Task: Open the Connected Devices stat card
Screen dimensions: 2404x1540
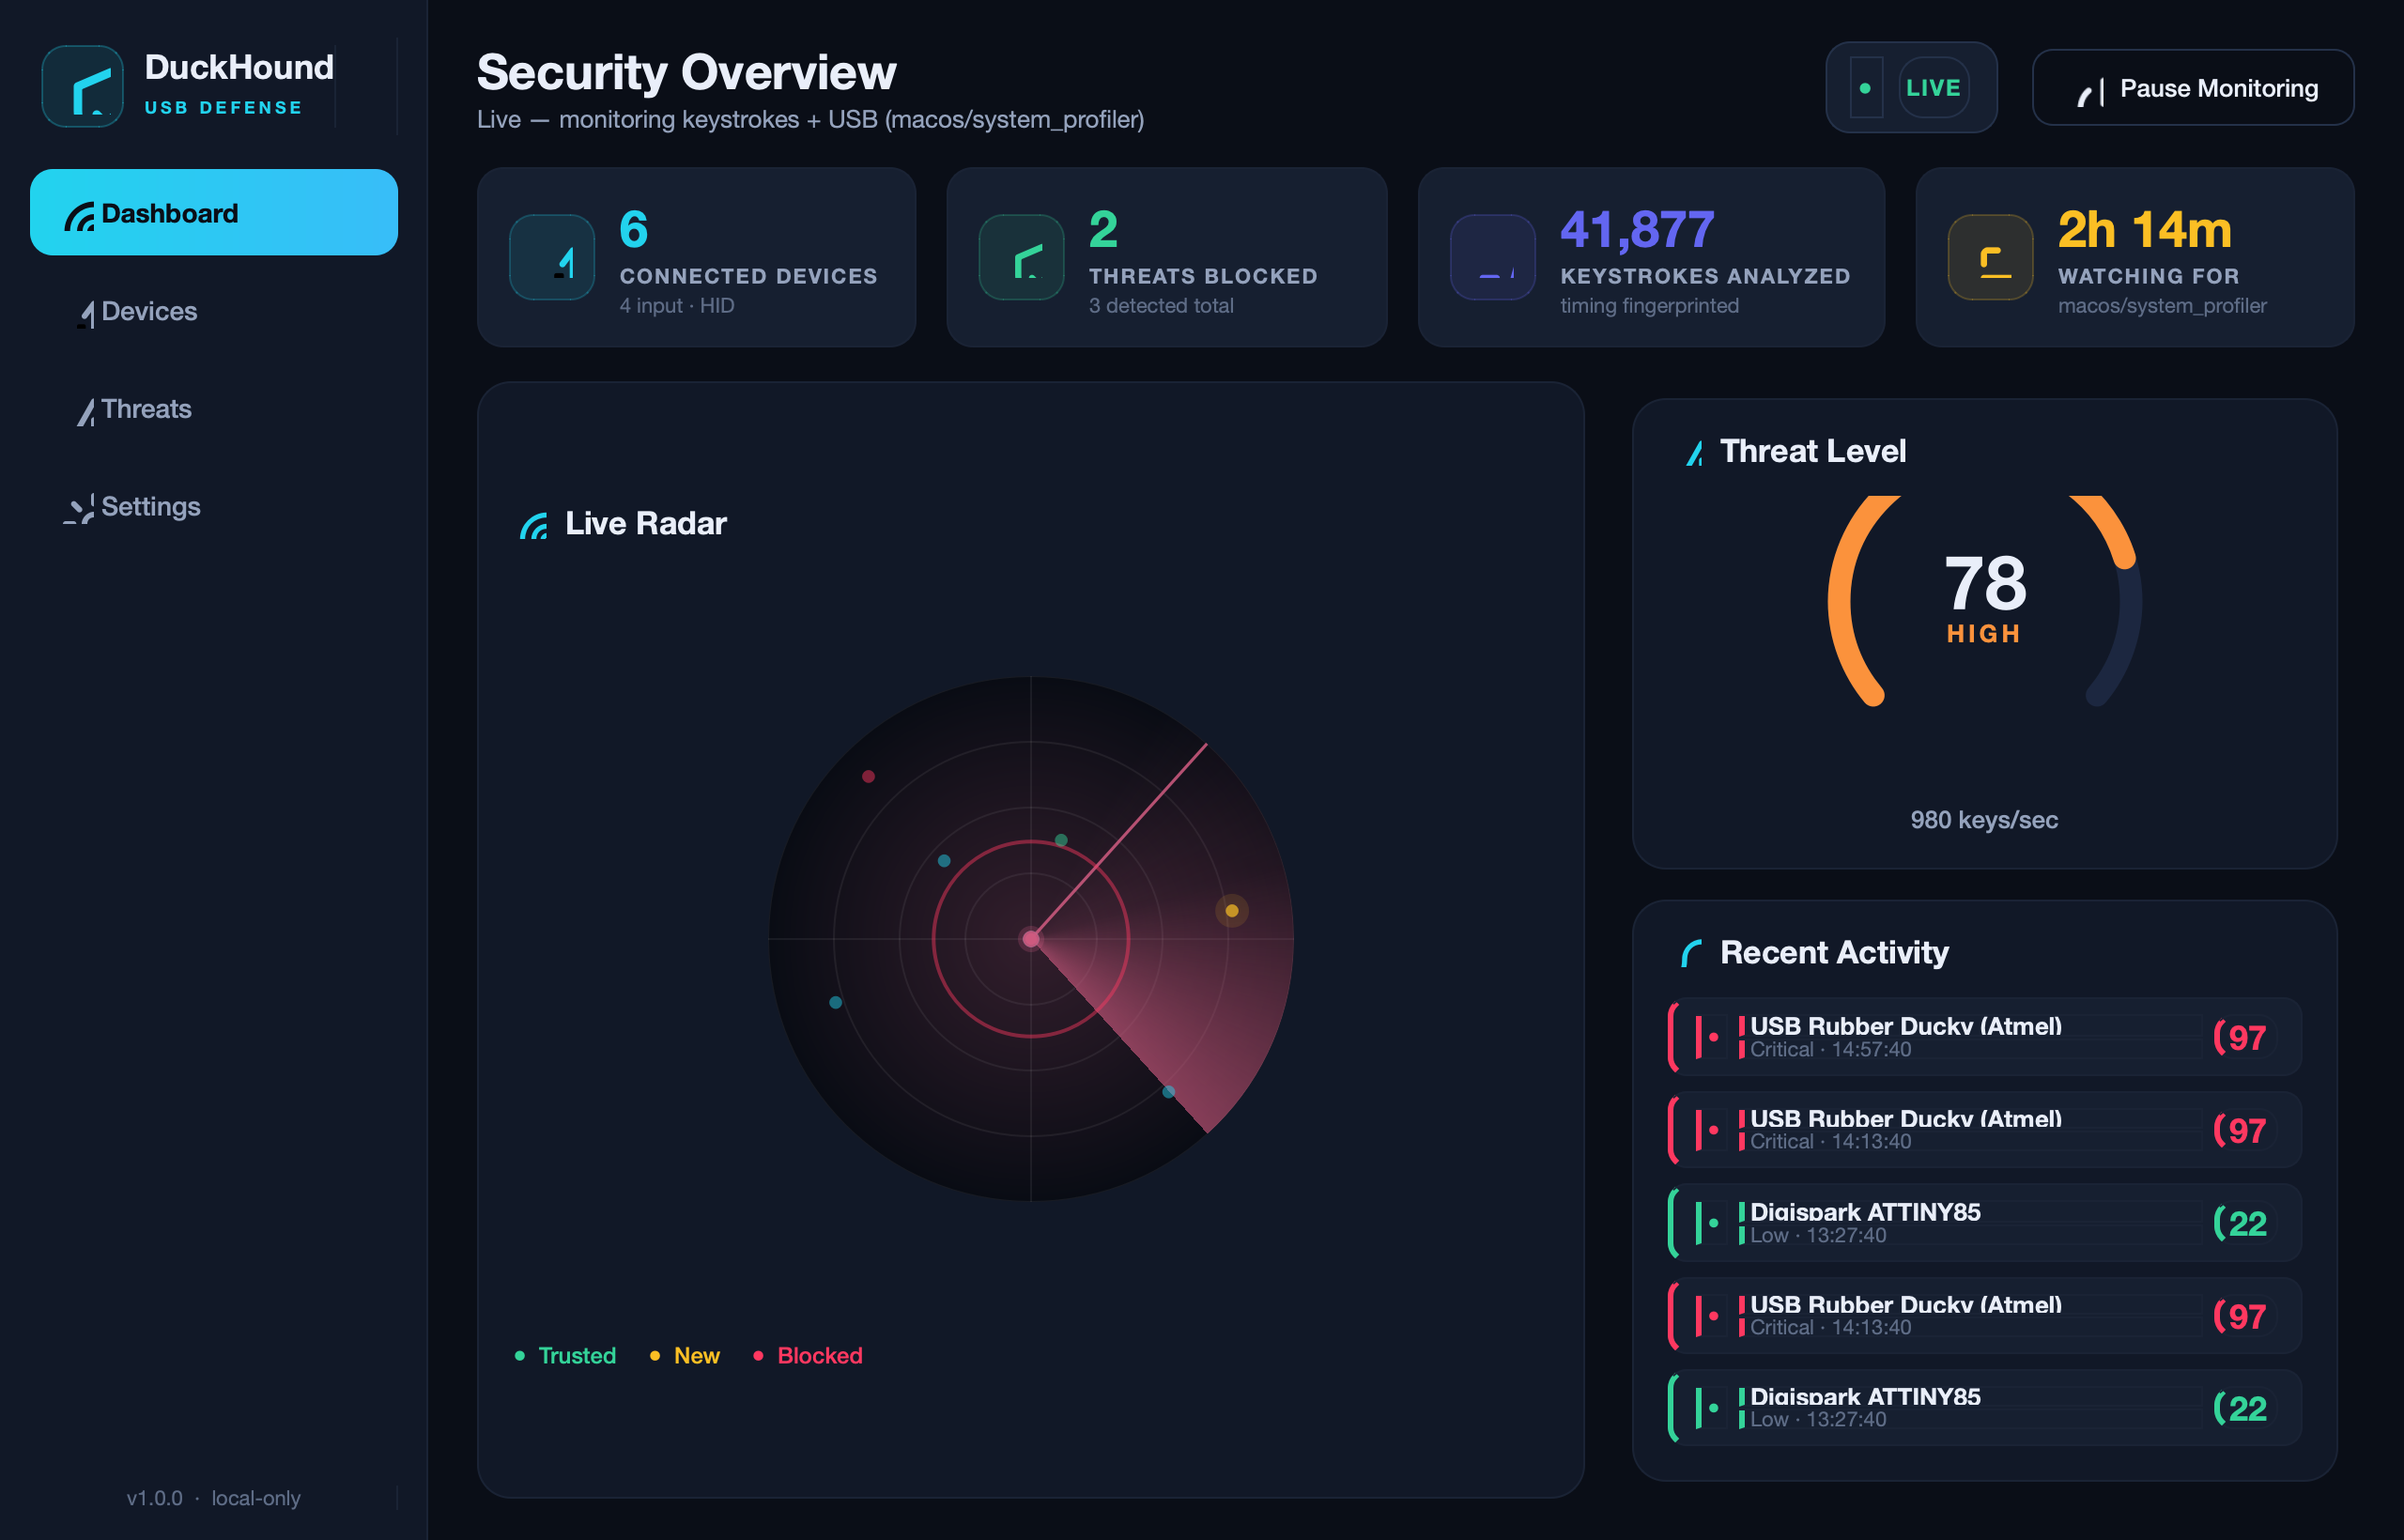Action: tap(696, 258)
